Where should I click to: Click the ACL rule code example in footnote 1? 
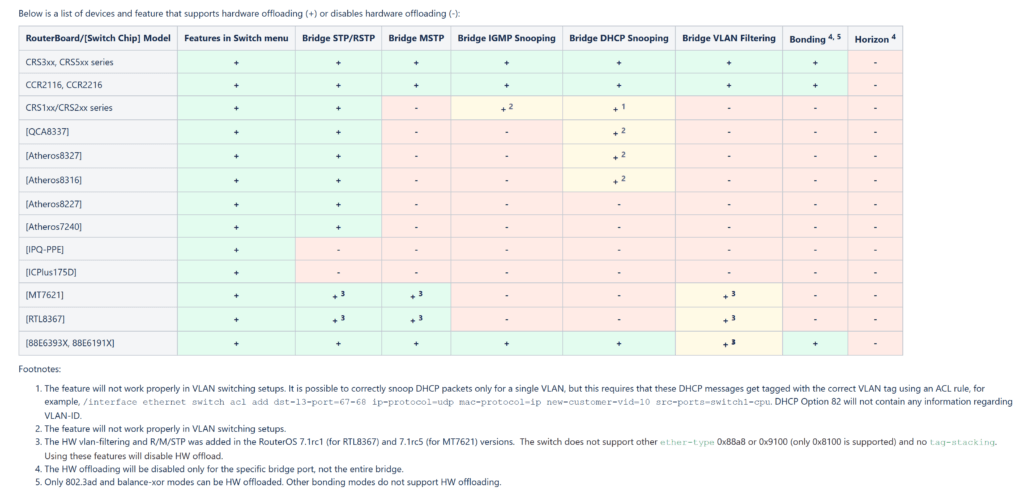point(427,403)
